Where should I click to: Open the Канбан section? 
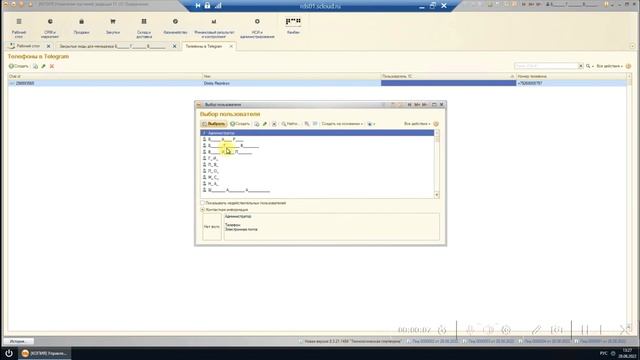(x=293, y=26)
